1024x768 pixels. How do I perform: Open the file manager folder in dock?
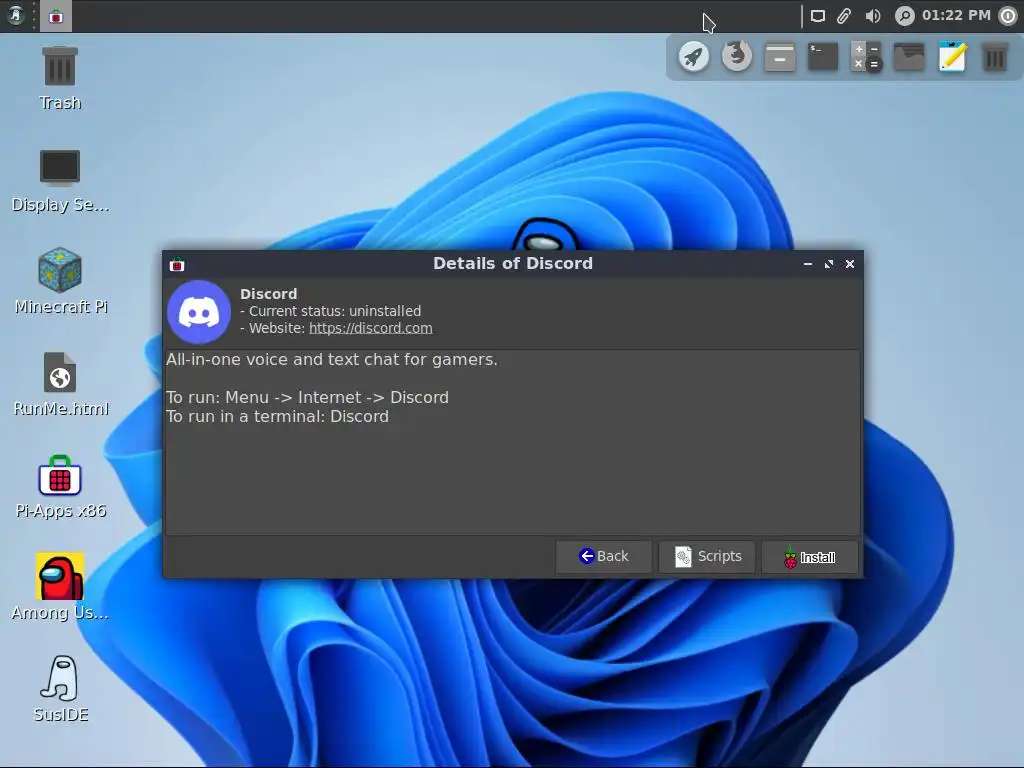point(909,57)
